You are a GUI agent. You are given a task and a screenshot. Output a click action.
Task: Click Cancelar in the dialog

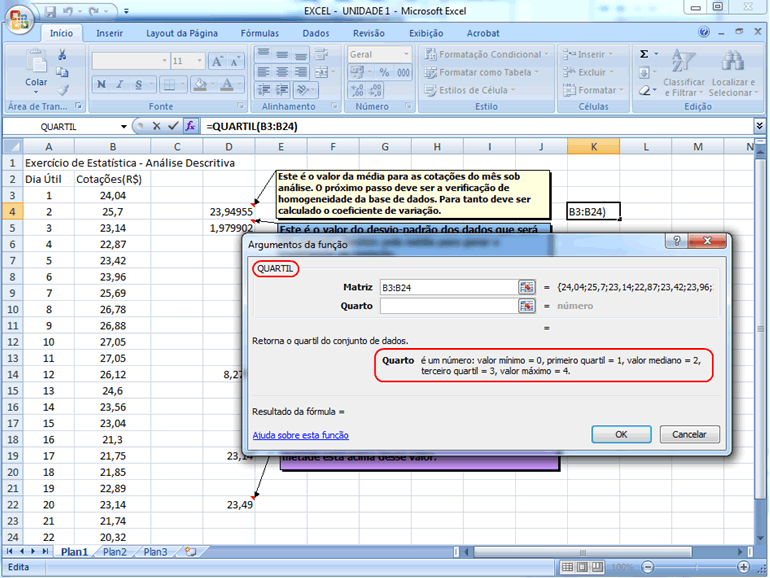click(x=689, y=435)
